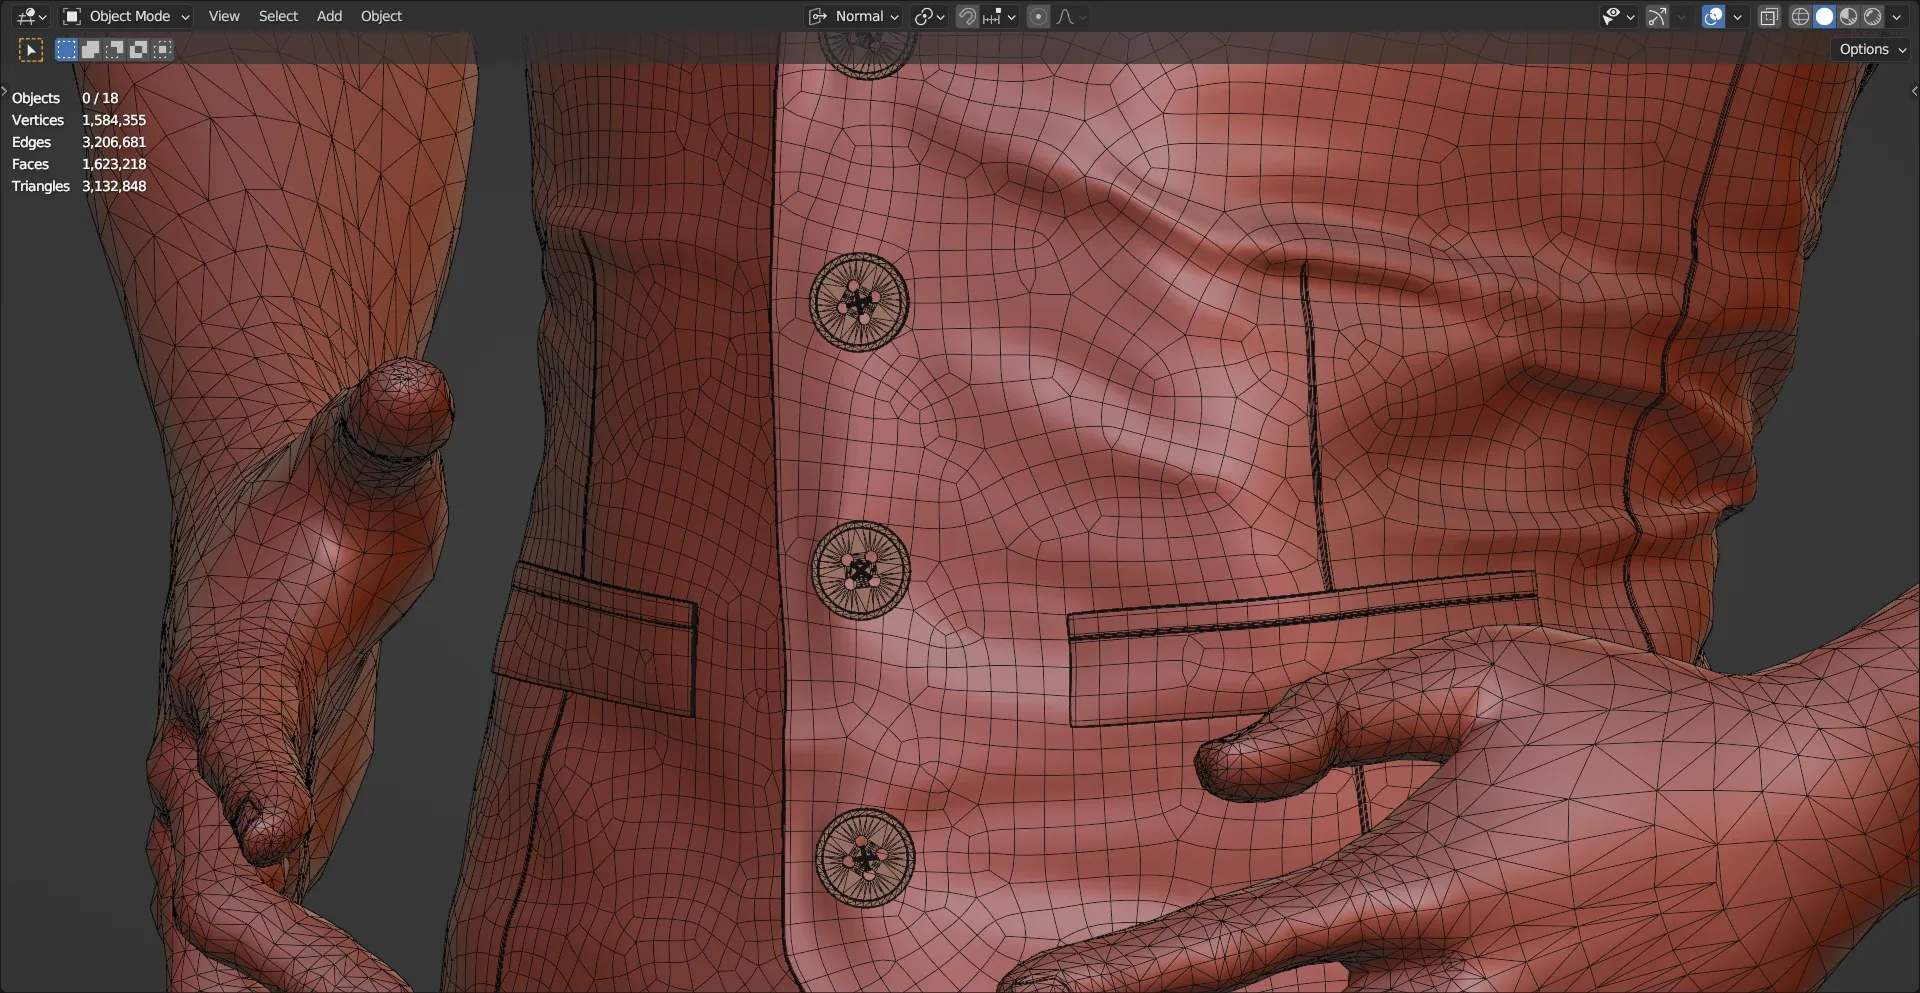The image size is (1920, 993).
Task: Choose Subtract selection mode
Action: click(x=114, y=49)
